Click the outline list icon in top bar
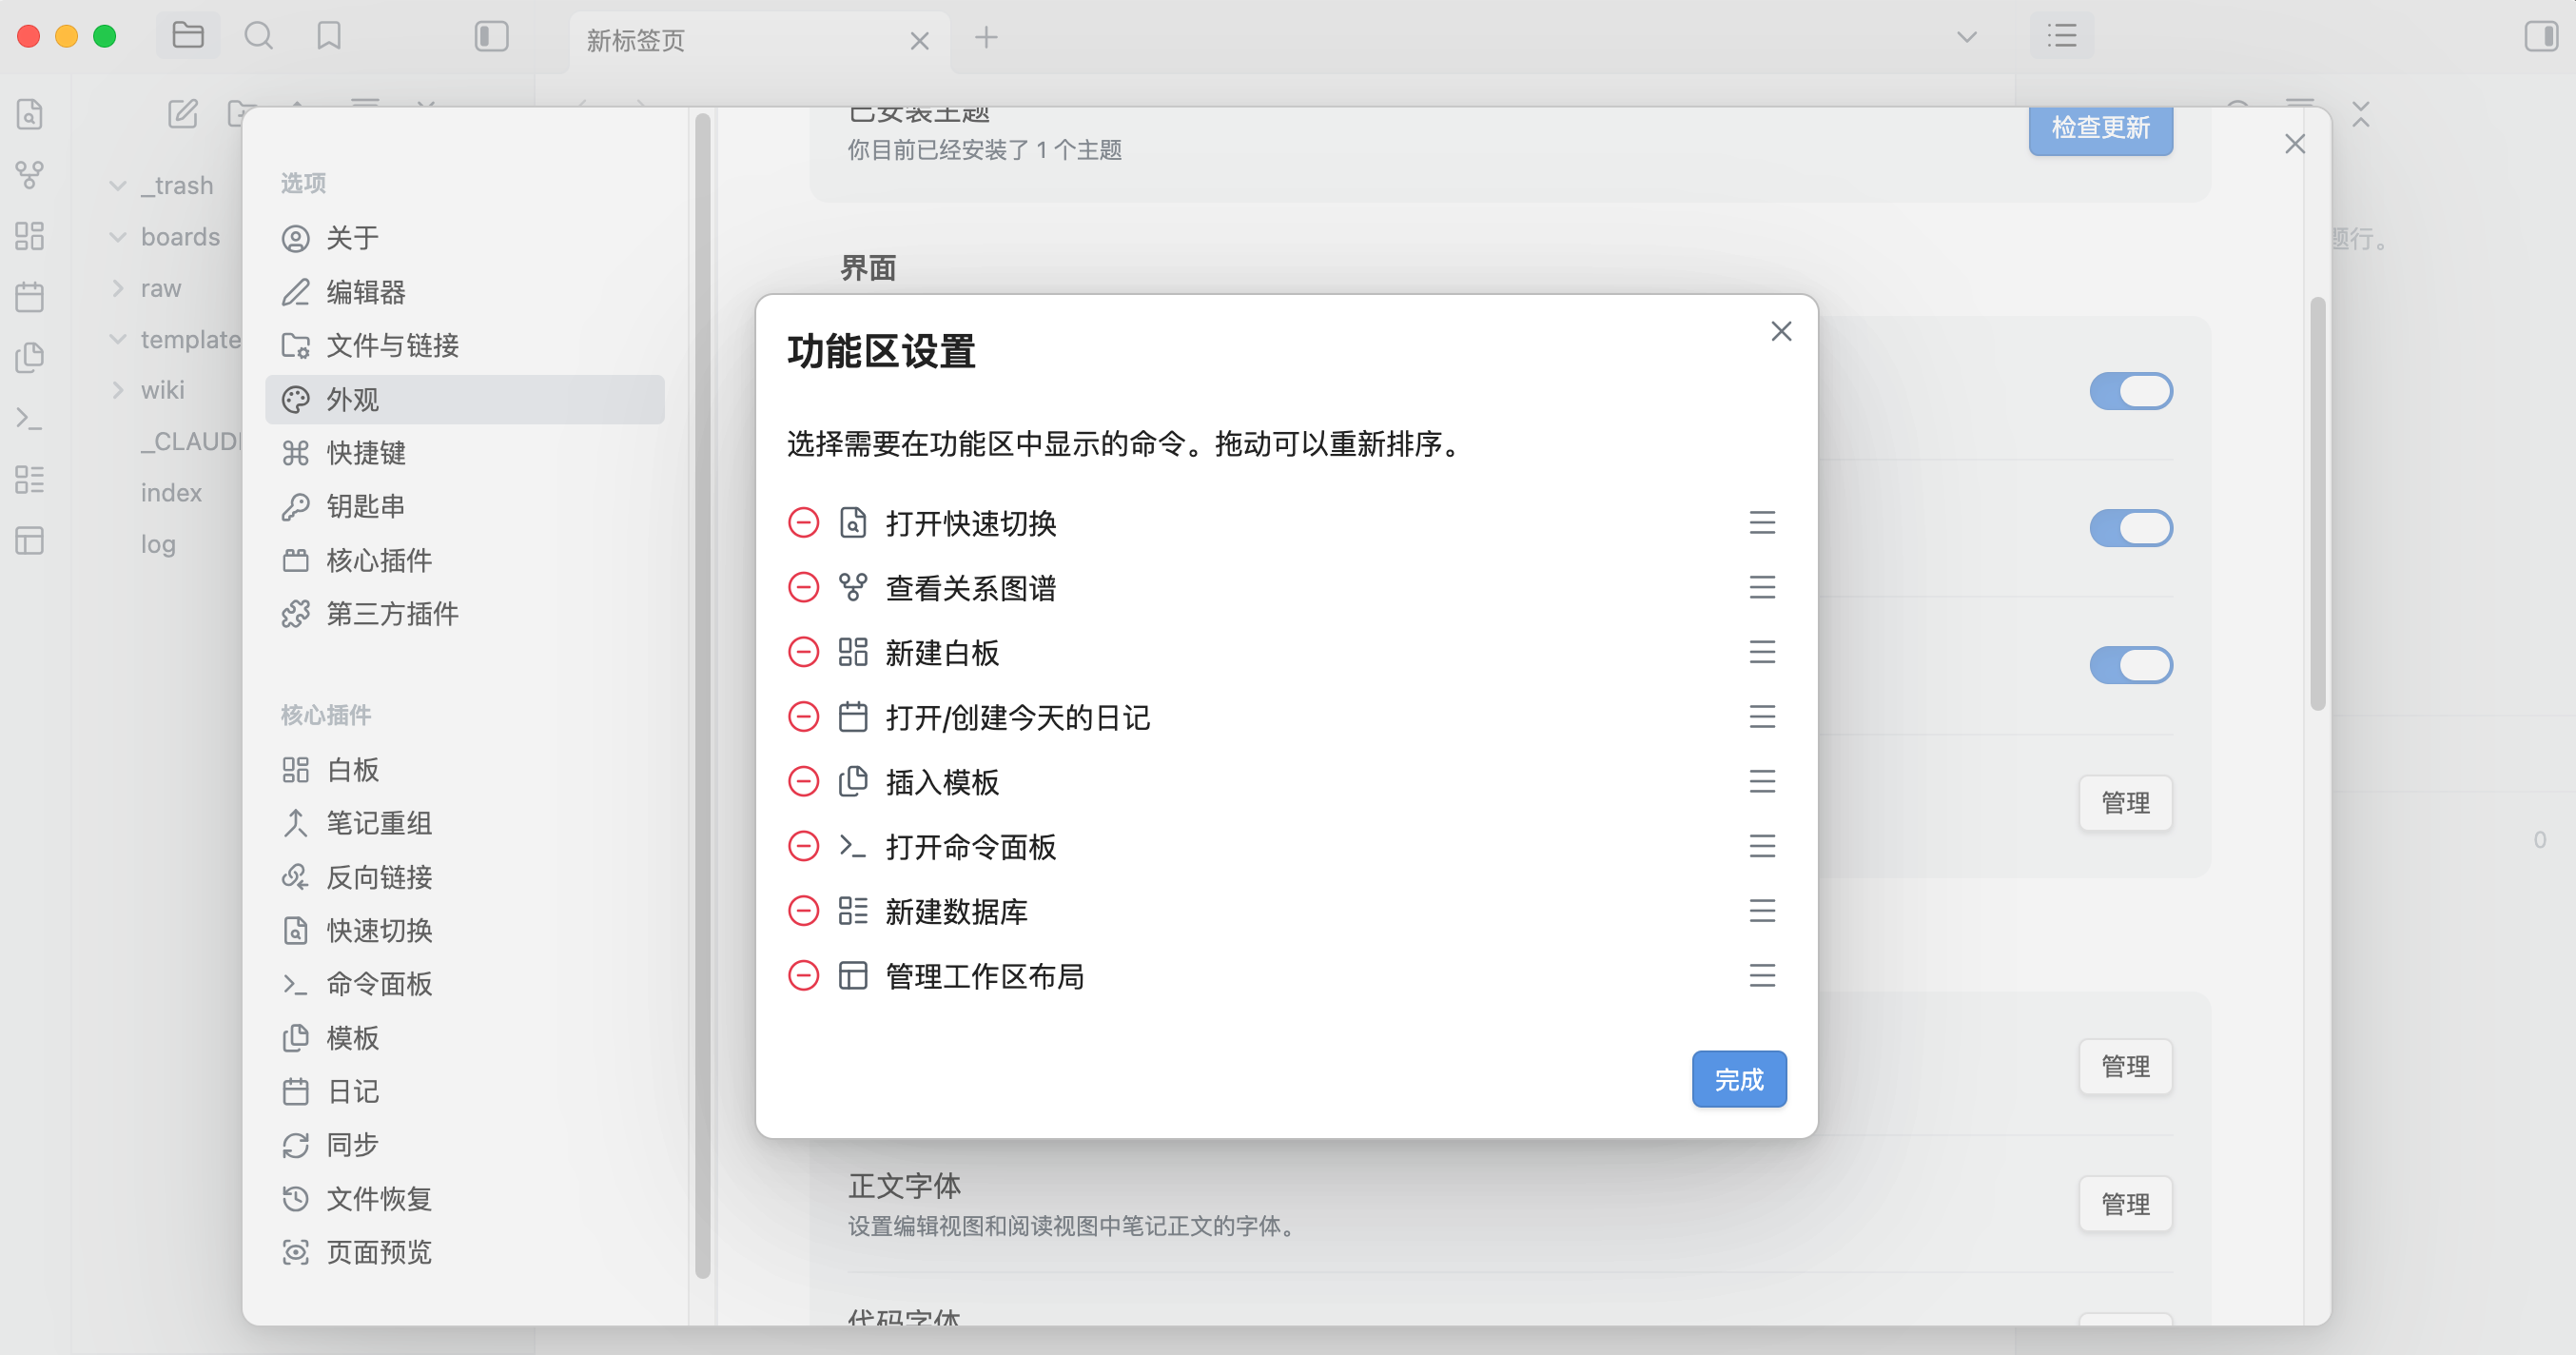 tap(2061, 37)
